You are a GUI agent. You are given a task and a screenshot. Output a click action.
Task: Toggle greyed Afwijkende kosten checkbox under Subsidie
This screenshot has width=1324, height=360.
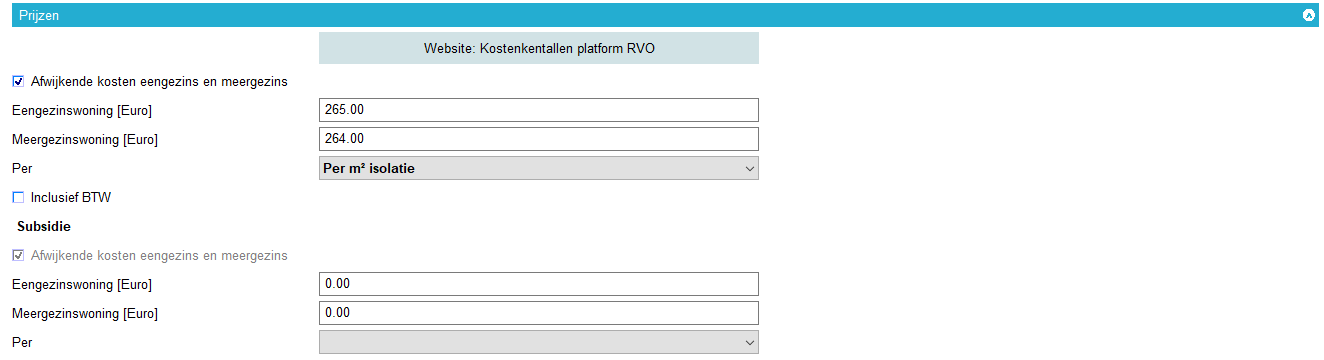[18, 256]
